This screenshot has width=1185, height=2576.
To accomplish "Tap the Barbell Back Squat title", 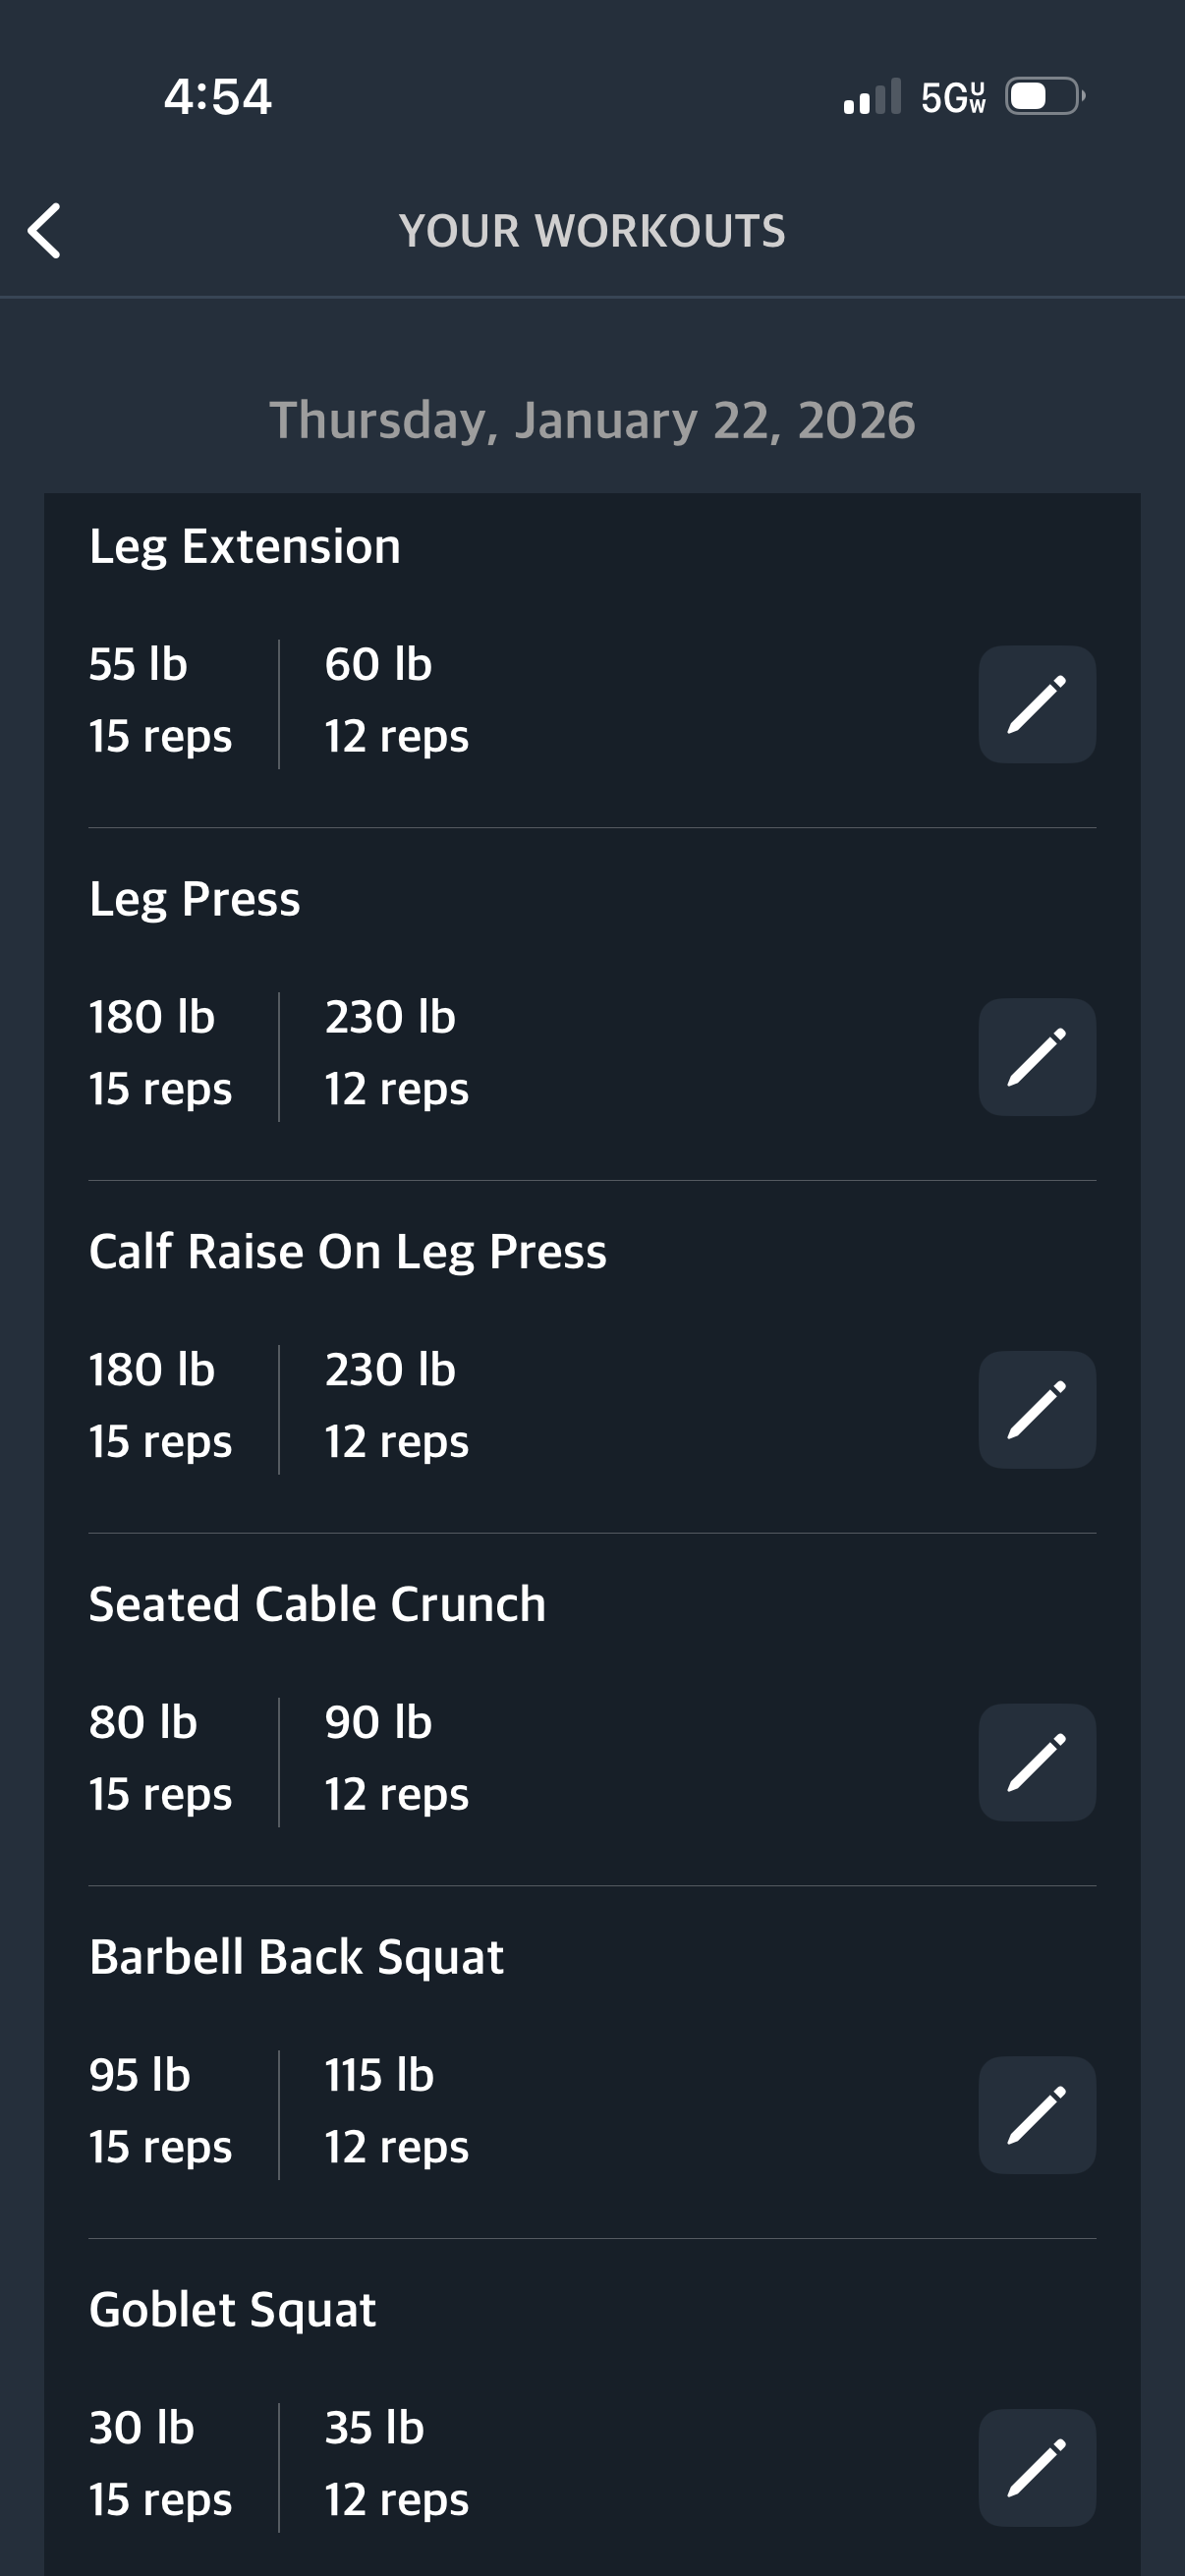I will [x=297, y=1957].
